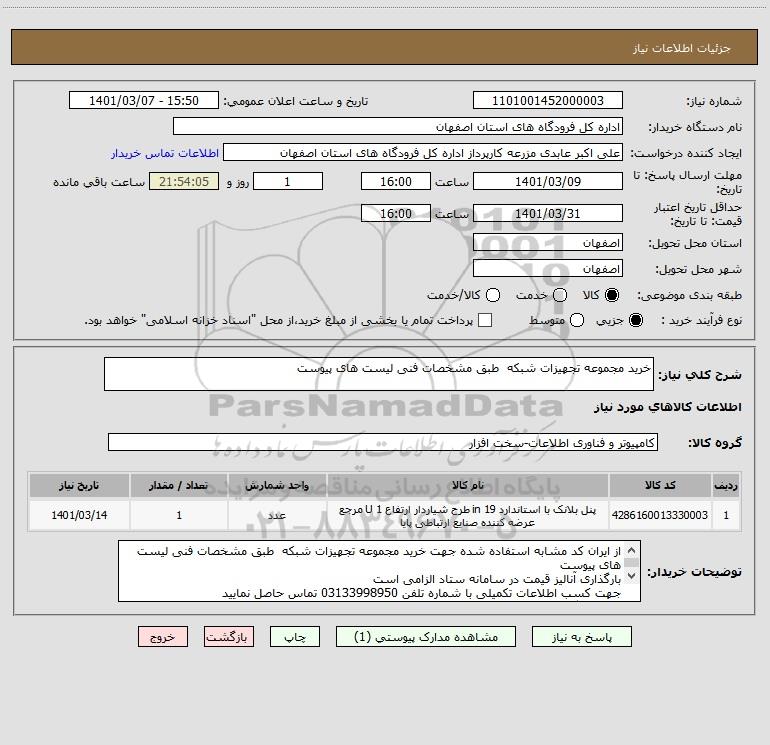Click the request creator name field
The image size is (770, 745).
point(423,153)
